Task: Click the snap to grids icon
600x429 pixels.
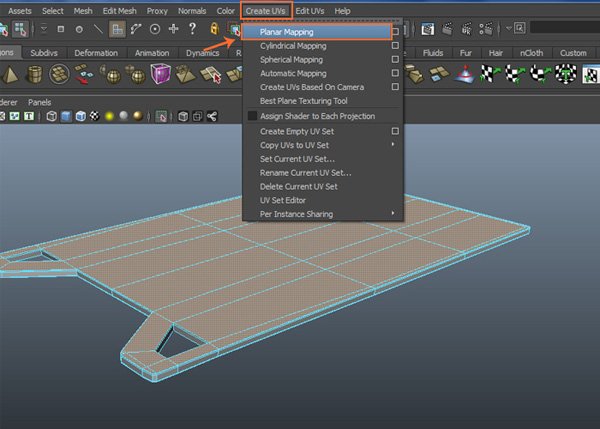Action: (117, 29)
